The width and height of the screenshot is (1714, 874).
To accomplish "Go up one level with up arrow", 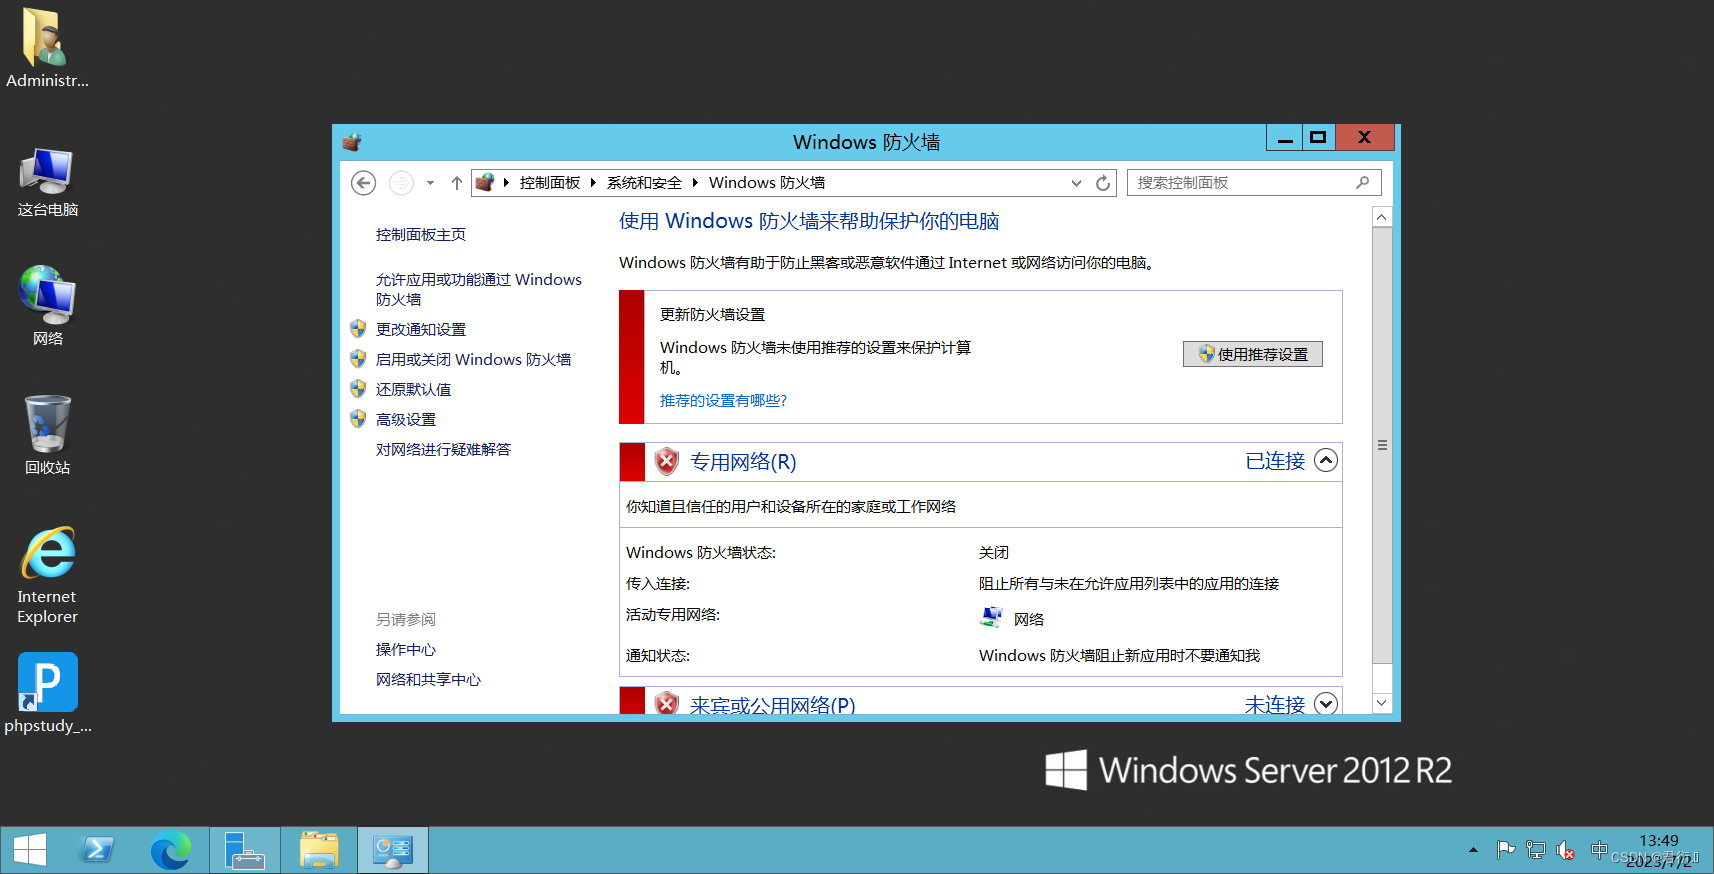I will pyautogui.click(x=457, y=183).
